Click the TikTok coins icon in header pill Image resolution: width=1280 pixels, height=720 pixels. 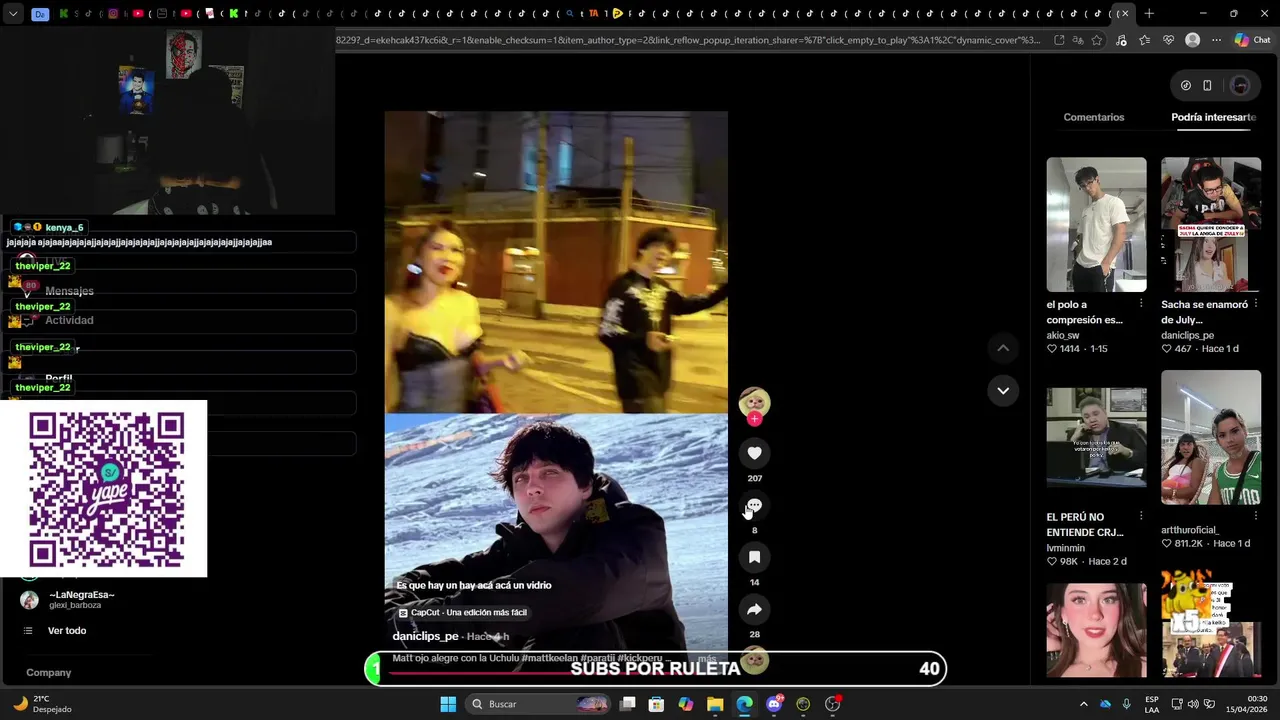pos(1186,86)
